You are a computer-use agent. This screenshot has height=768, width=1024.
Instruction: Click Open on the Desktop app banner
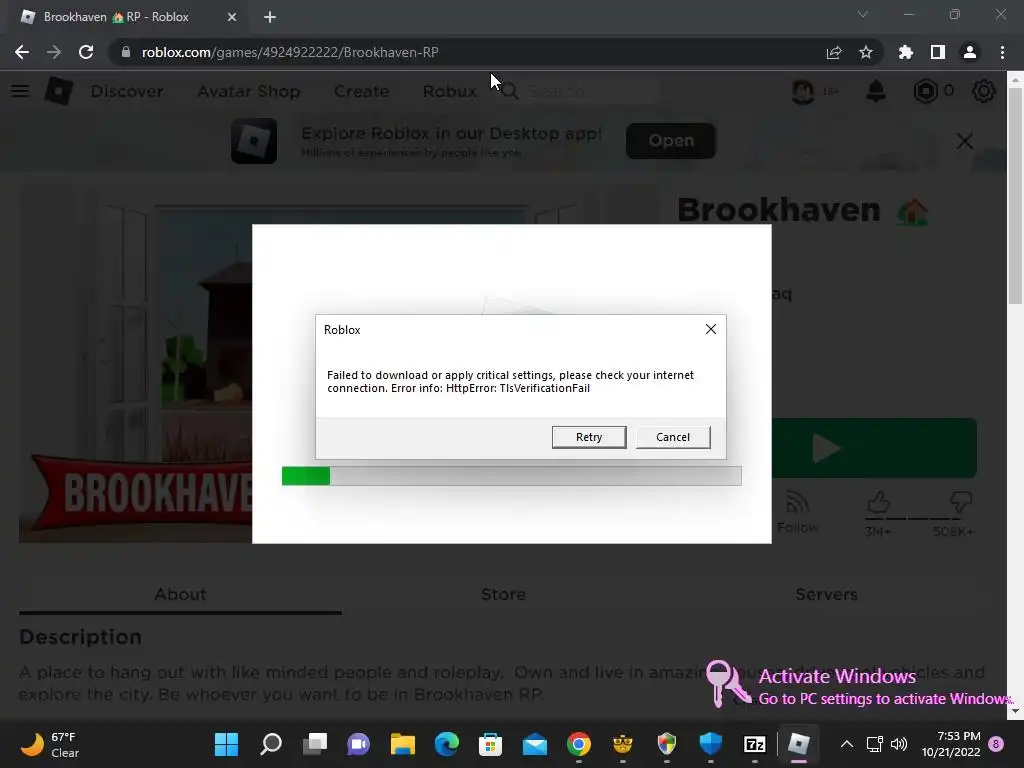pyautogui.click(x=671, y=140)
